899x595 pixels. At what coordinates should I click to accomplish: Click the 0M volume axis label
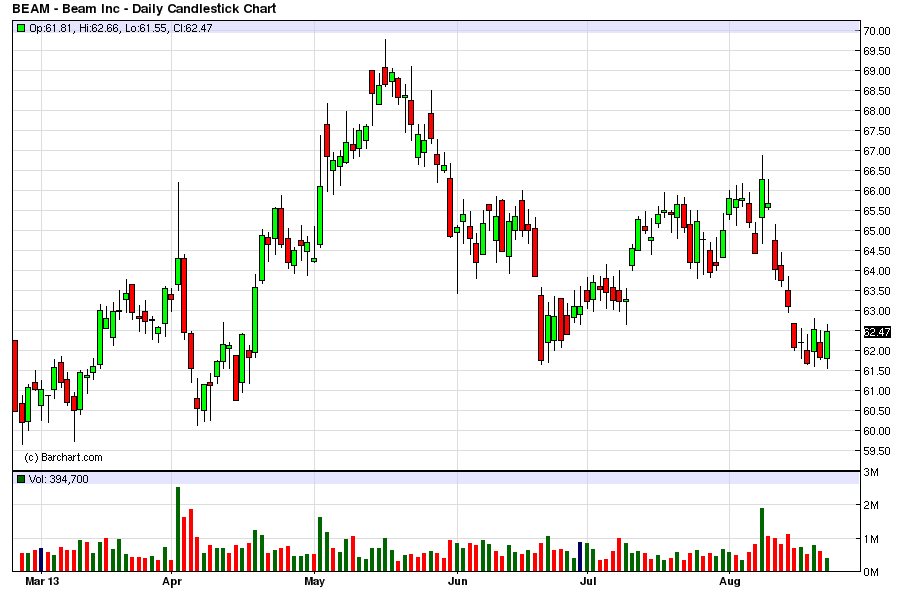click(871, 572)
